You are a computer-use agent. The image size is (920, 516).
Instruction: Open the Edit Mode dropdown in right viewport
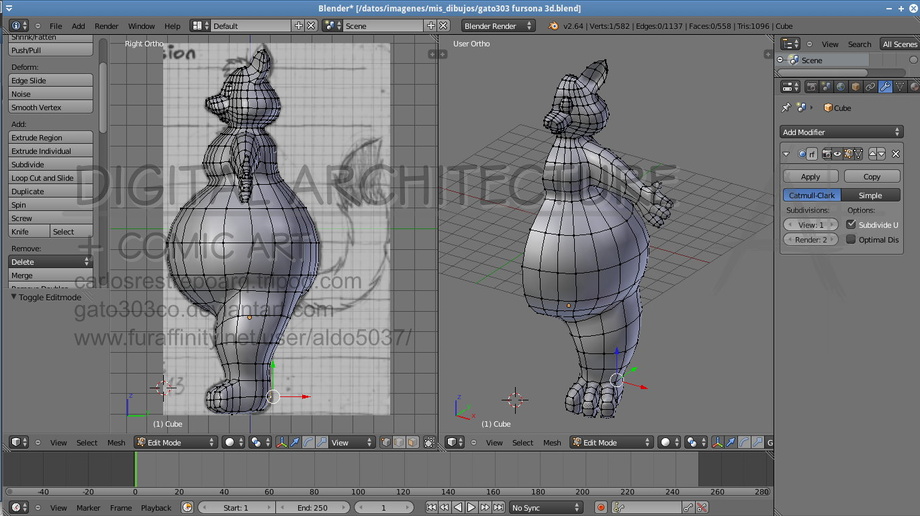(x=610, y=442)
